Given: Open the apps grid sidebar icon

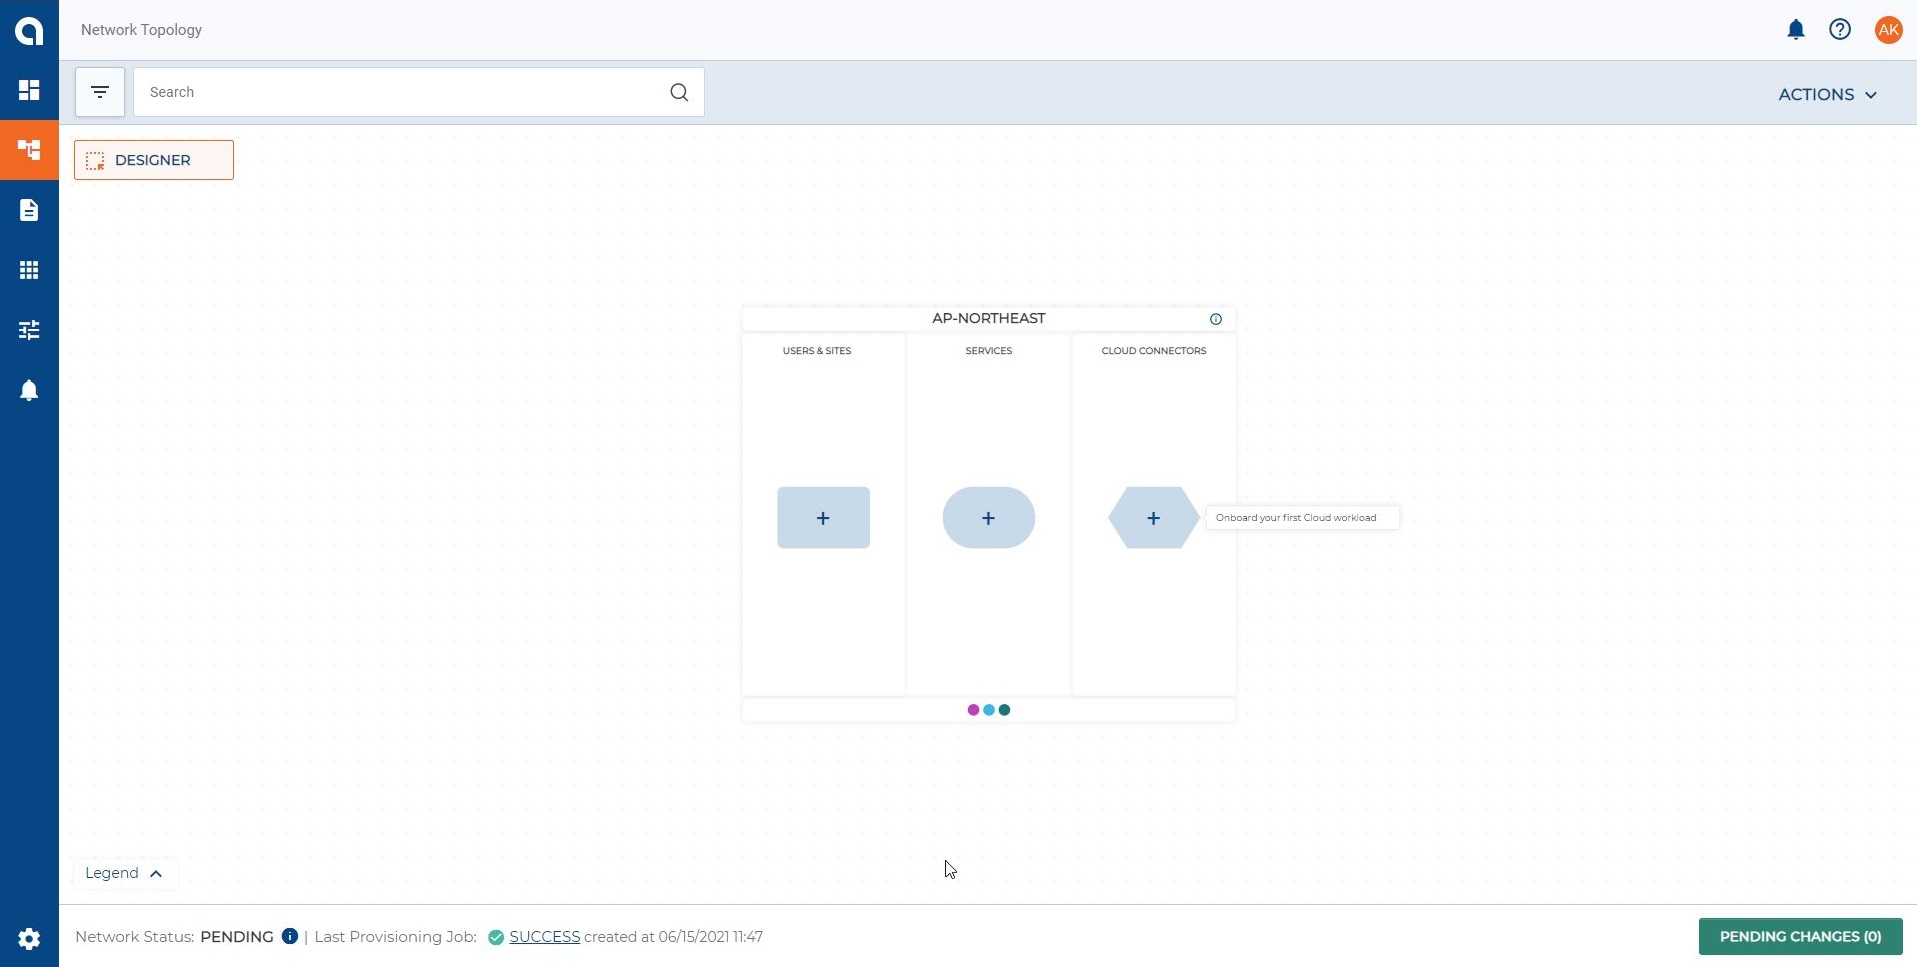Looking at the screenshot, I should tap(29, 270).
